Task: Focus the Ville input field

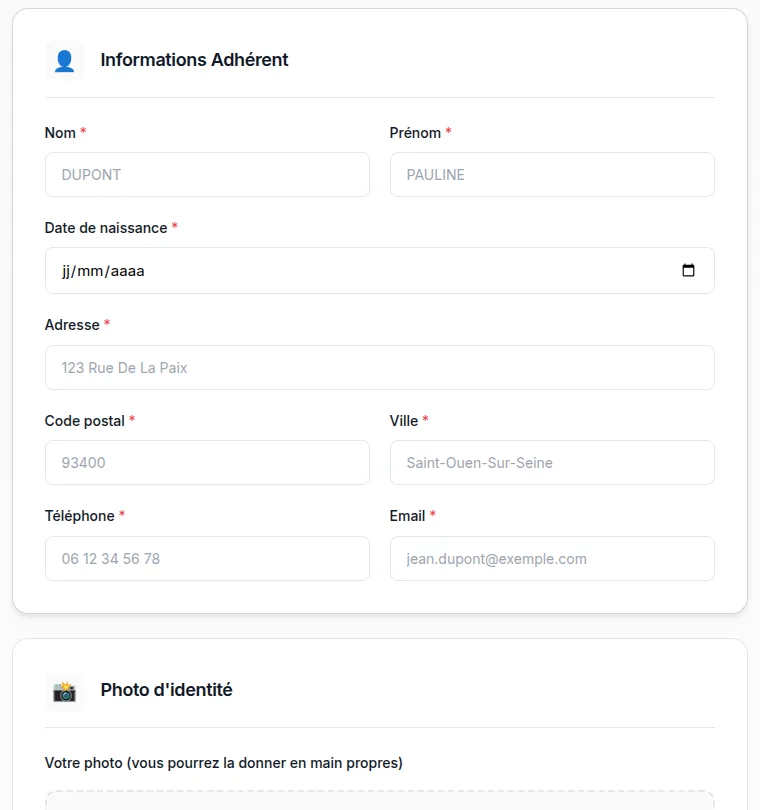Action: [x=552, y=463]
